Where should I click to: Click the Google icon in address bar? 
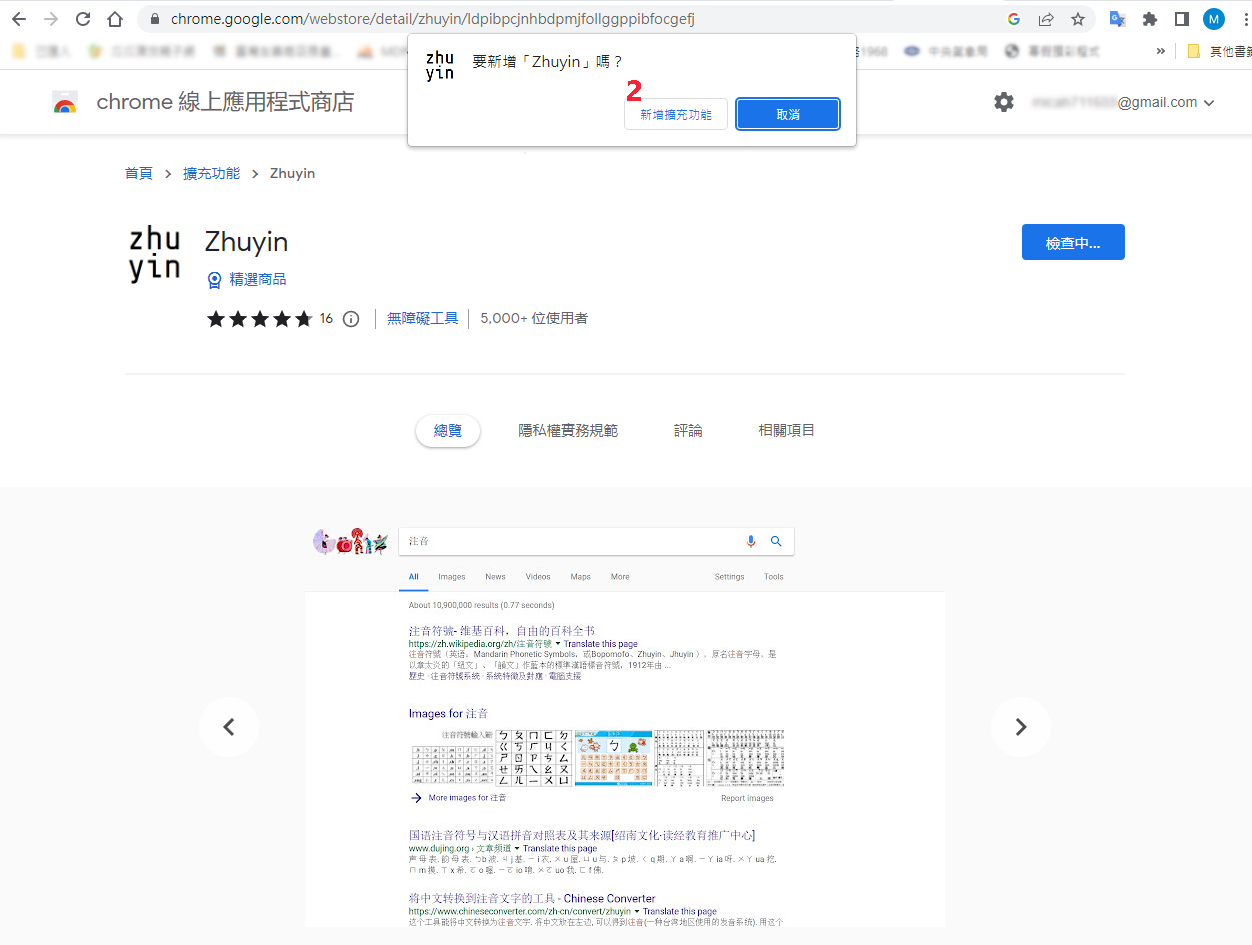point(1014,19)
